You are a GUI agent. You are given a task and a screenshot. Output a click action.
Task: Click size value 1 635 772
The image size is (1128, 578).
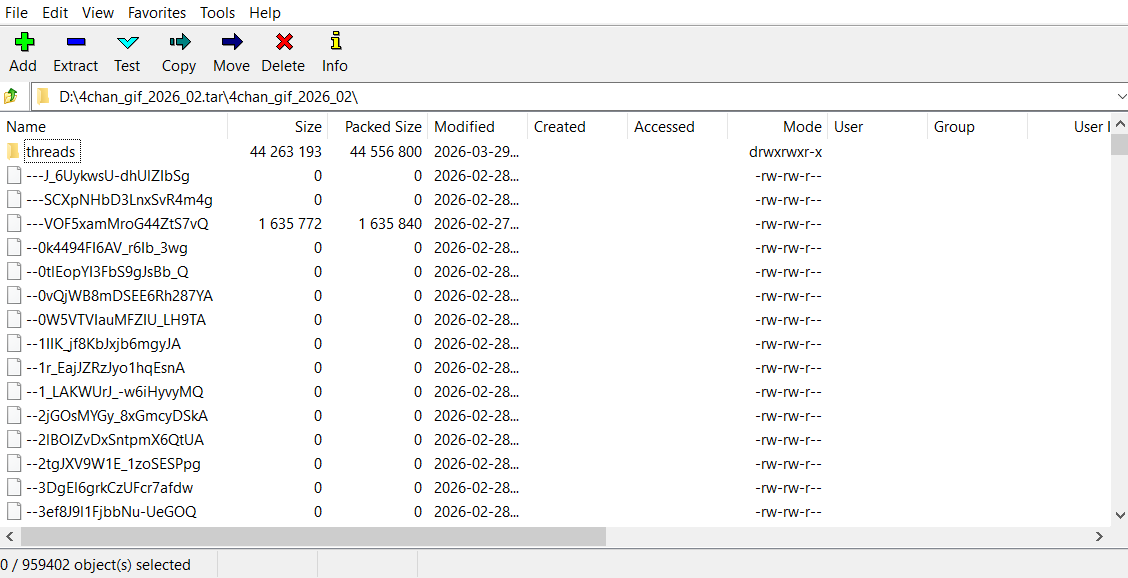click(x=290, y=224)
